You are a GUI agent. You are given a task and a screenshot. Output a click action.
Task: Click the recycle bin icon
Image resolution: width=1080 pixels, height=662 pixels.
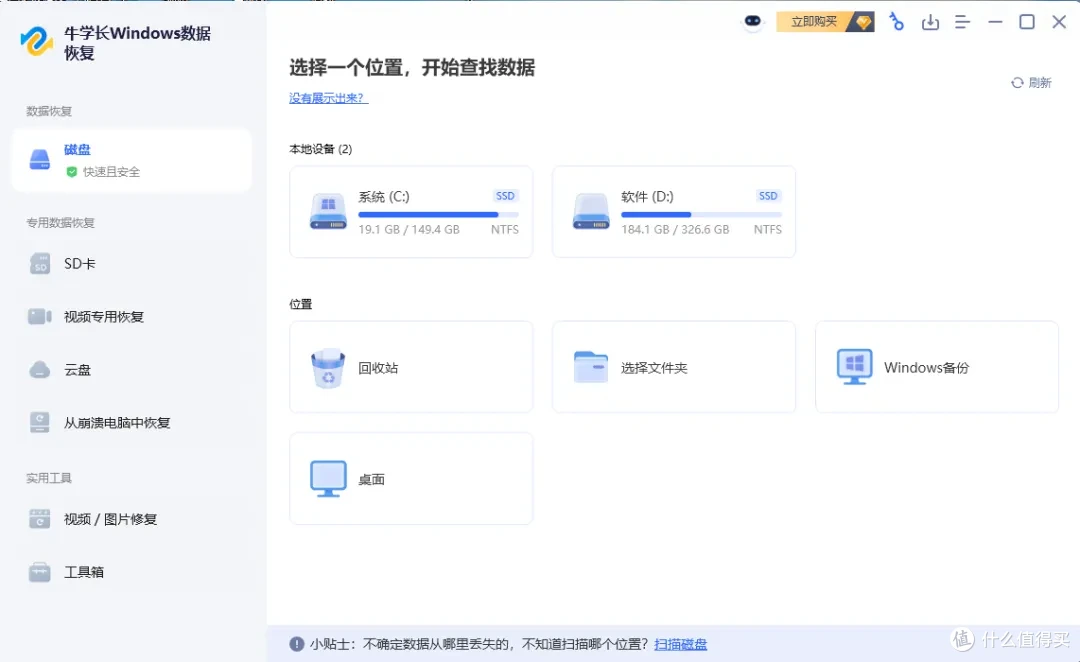tap(328, 368)
